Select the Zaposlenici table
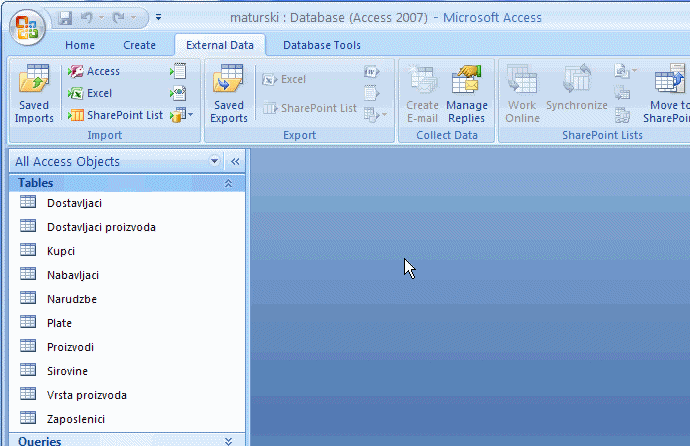This screenshot has height=446, width=690. [x=127, y=419]
